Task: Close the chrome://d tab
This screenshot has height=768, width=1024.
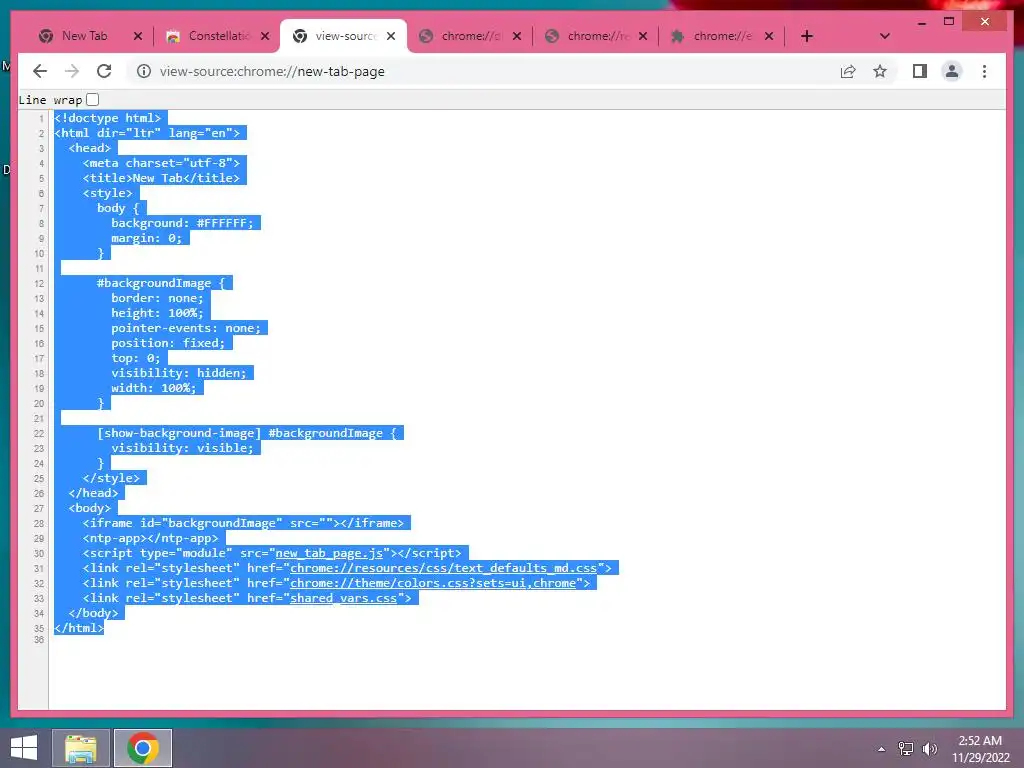Action: click(x=517, y=36)
